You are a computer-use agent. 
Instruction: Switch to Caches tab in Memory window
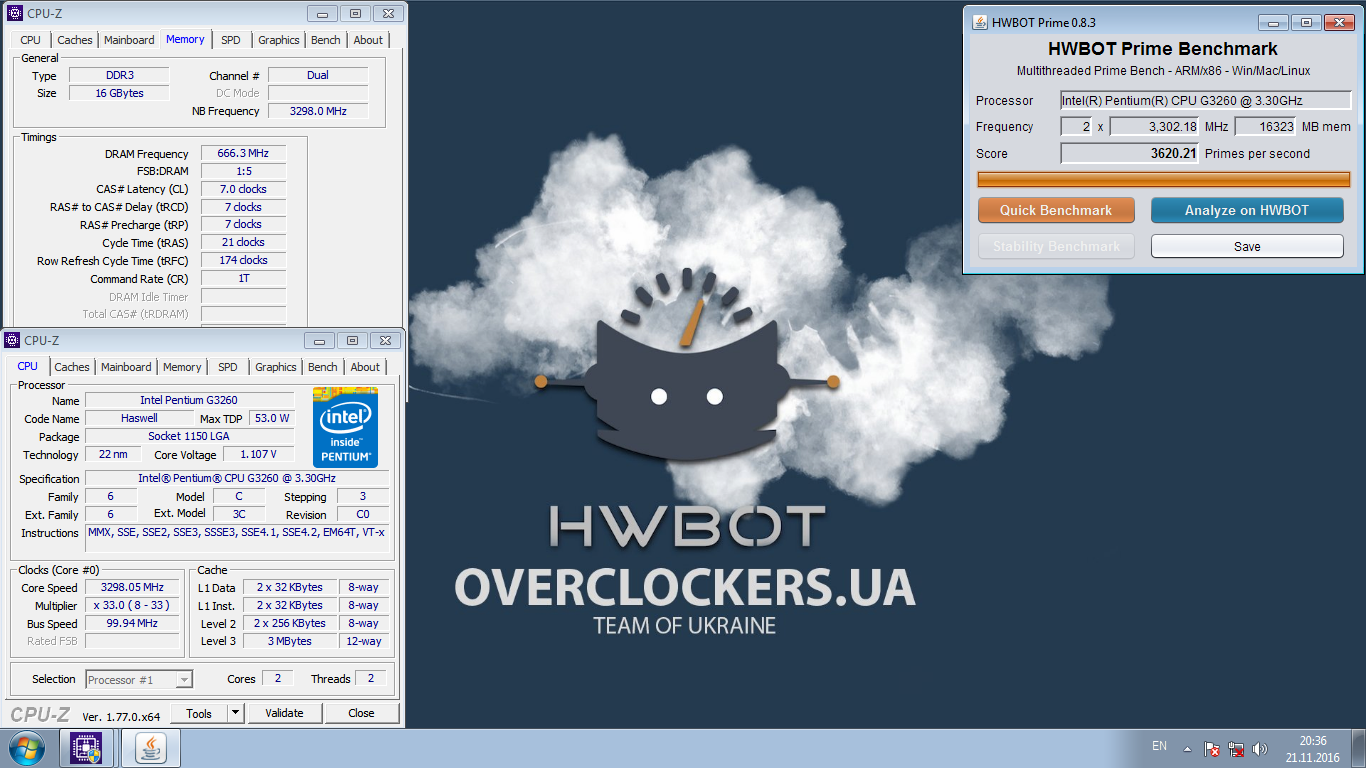[75, 40]
